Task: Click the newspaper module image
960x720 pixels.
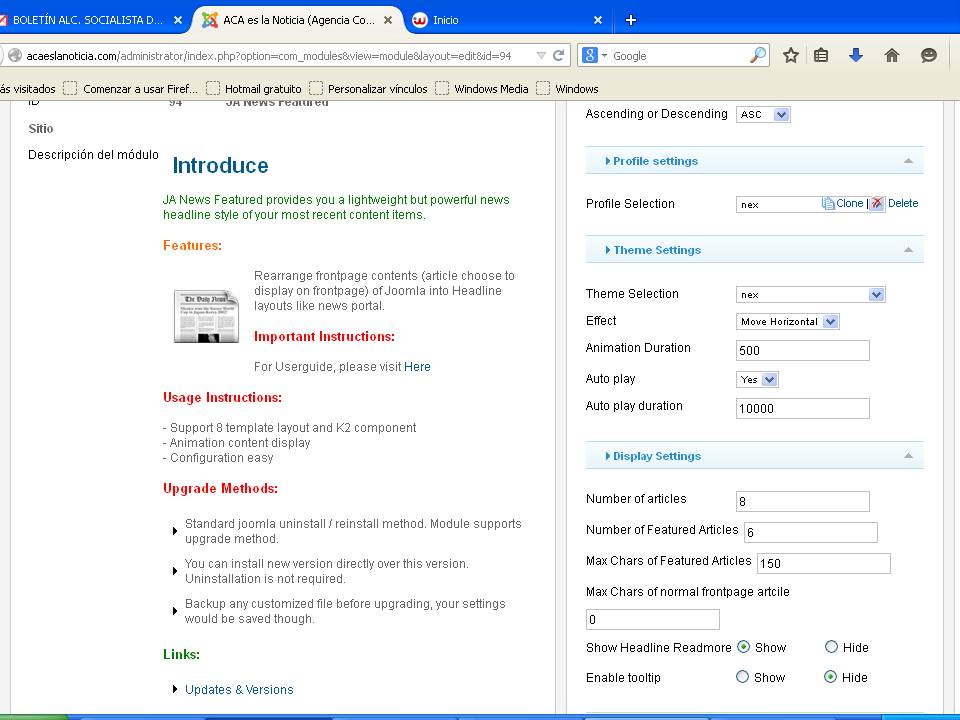Action: 206,316
